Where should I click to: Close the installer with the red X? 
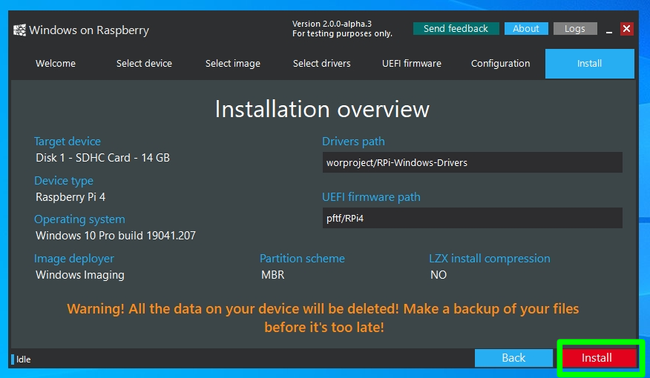pos(626,29)
